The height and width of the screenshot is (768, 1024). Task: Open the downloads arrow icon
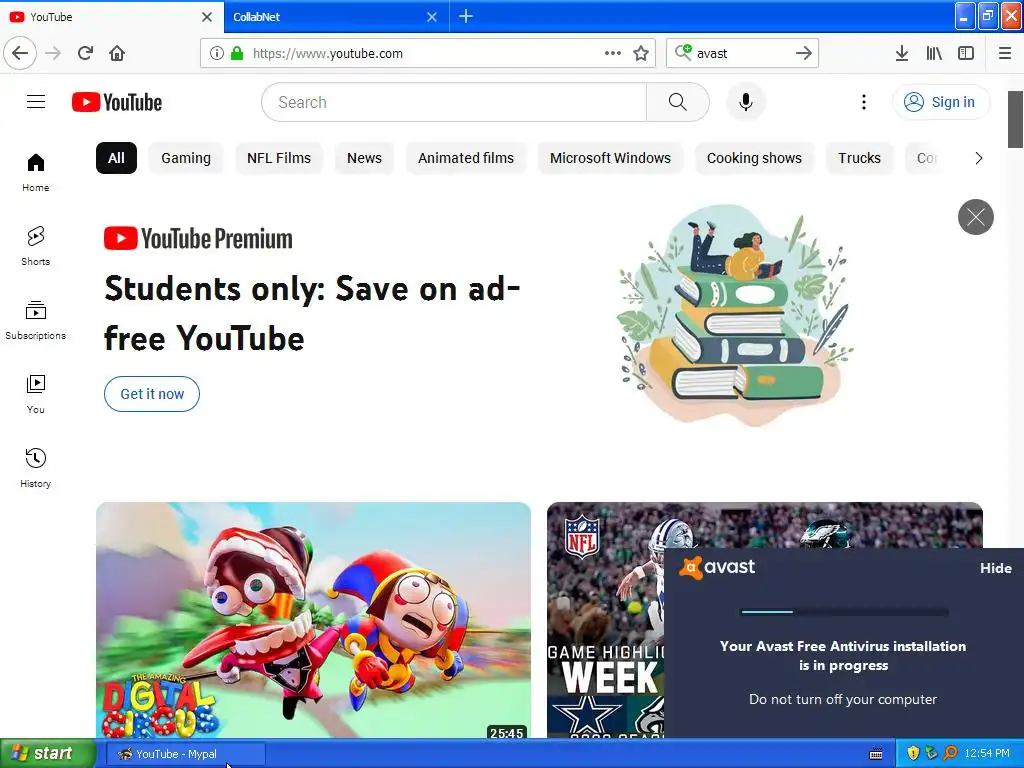902,53
